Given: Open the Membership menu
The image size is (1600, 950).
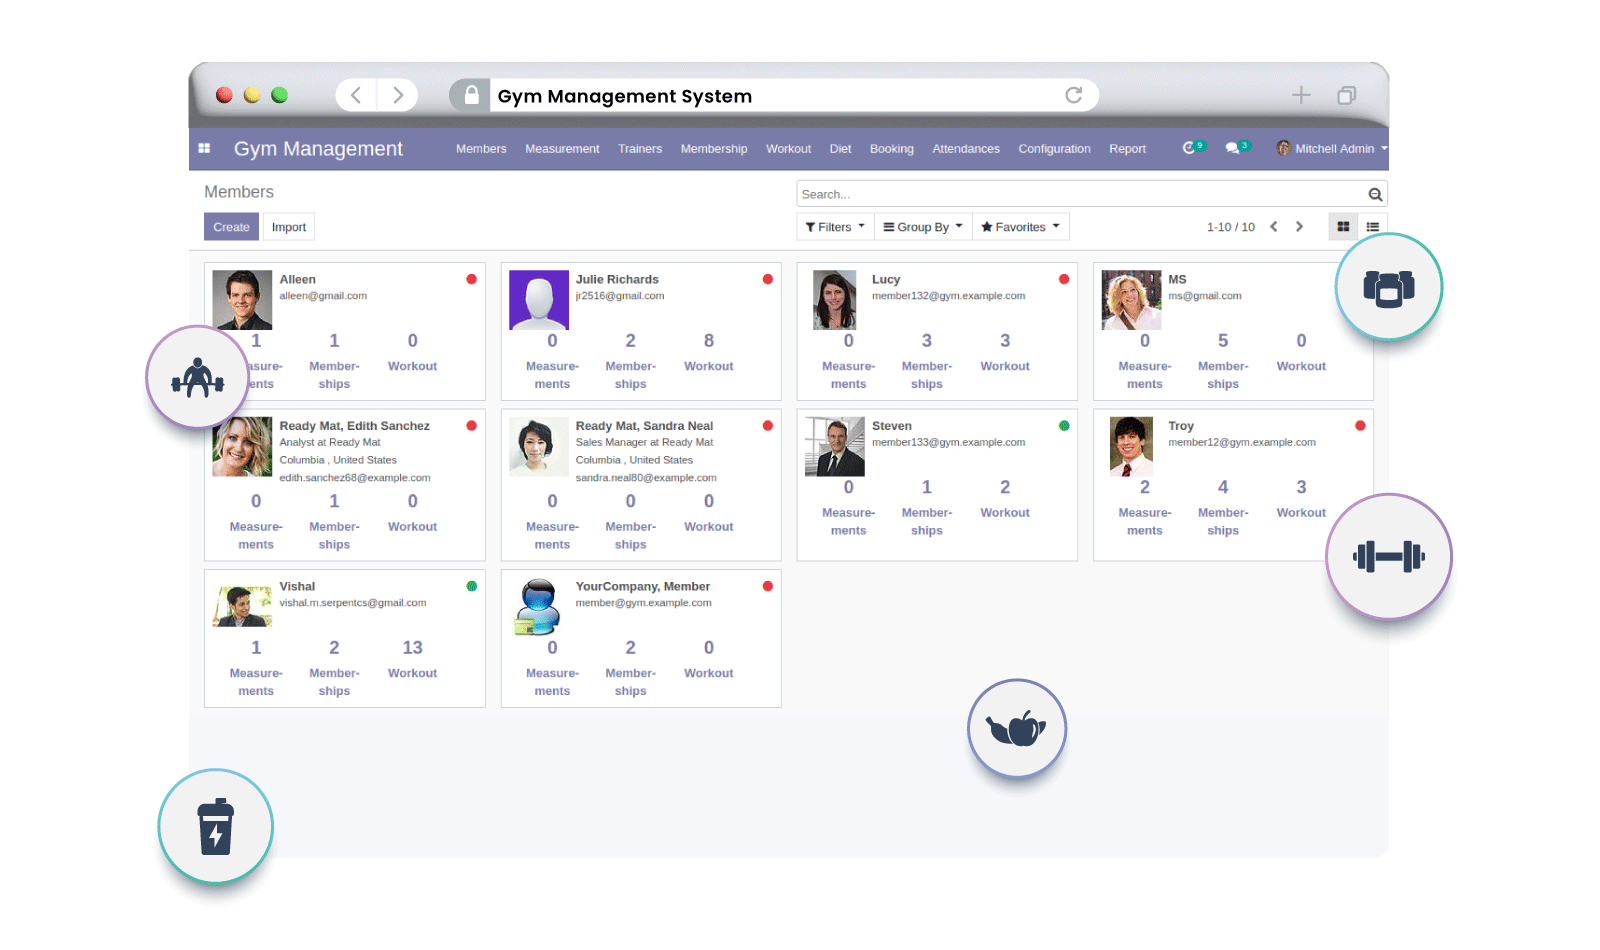Looking at the screenshot, I should pos(713,148).
